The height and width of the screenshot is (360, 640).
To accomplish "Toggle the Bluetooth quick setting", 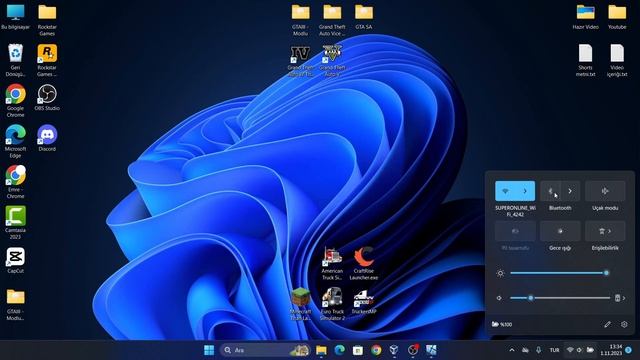I will (x=550, y=191).
